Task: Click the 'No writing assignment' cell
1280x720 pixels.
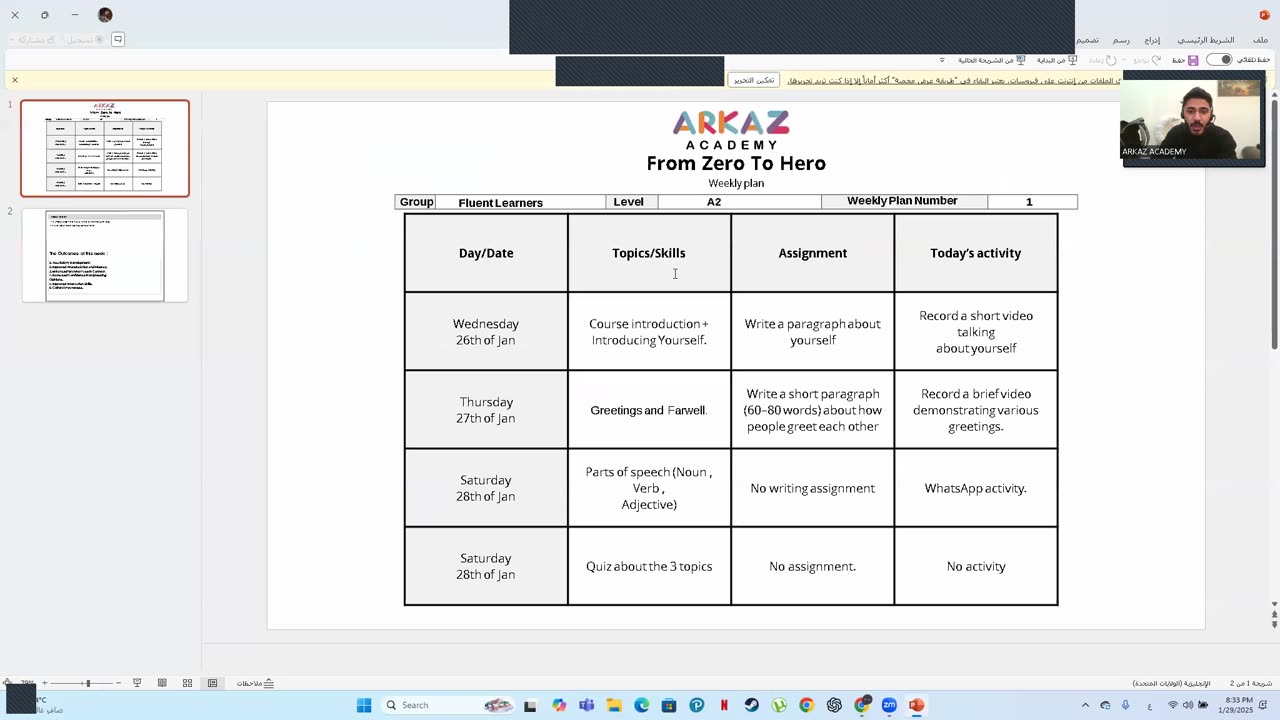Action: (813, 488)
